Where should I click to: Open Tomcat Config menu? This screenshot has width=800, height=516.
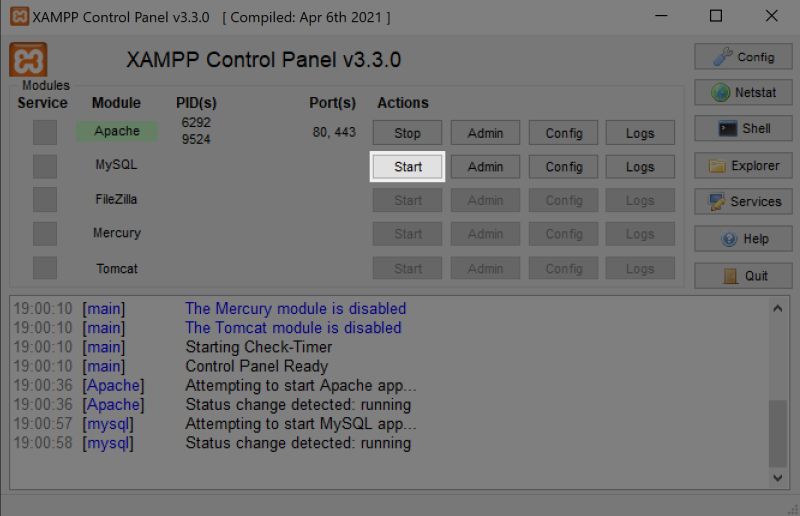563,268
